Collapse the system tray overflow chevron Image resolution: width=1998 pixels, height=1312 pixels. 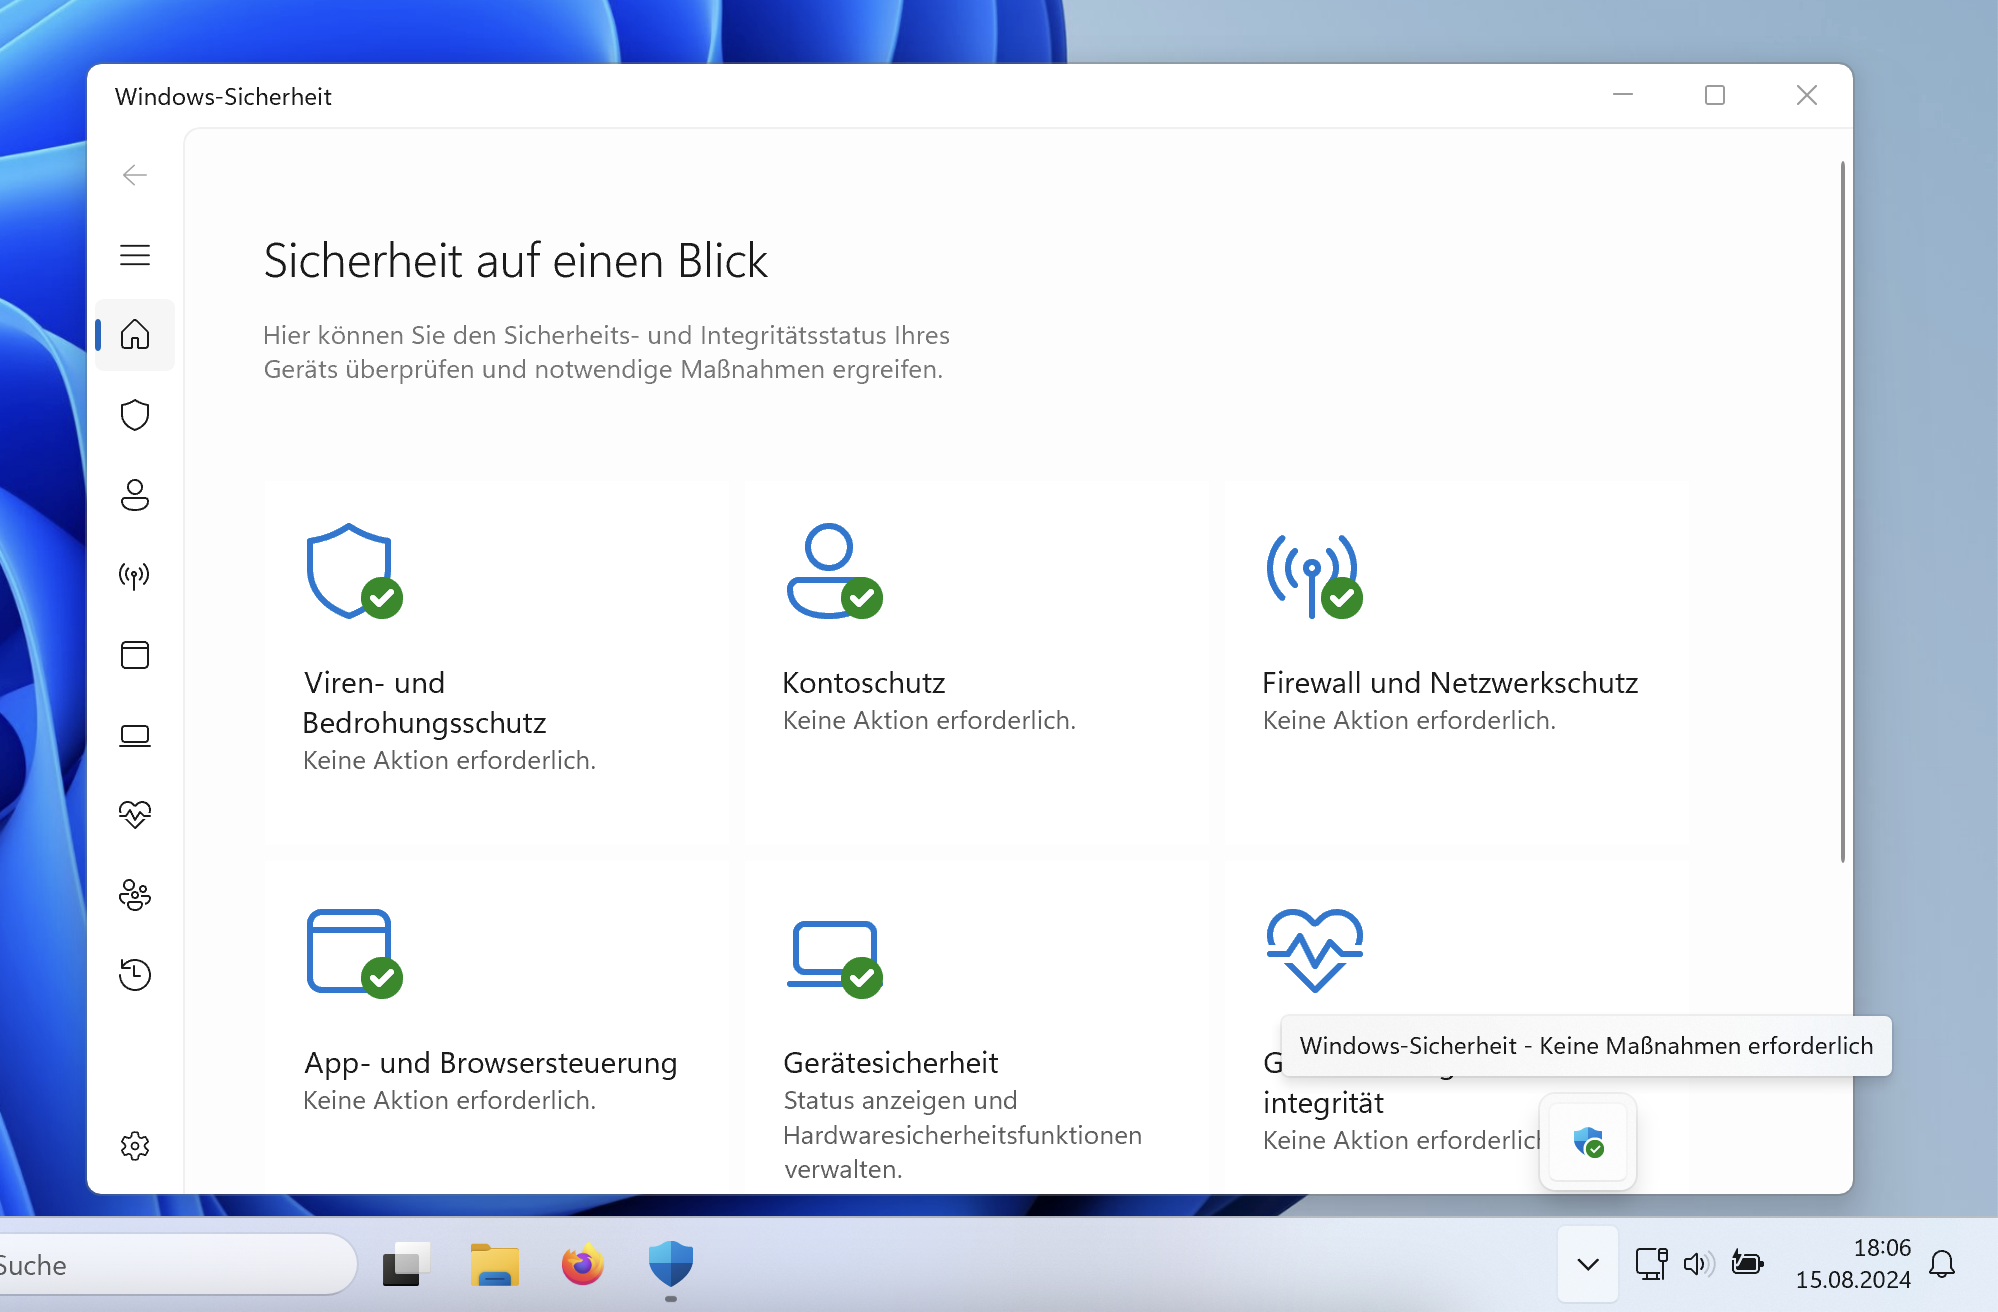point(1588,1265)
